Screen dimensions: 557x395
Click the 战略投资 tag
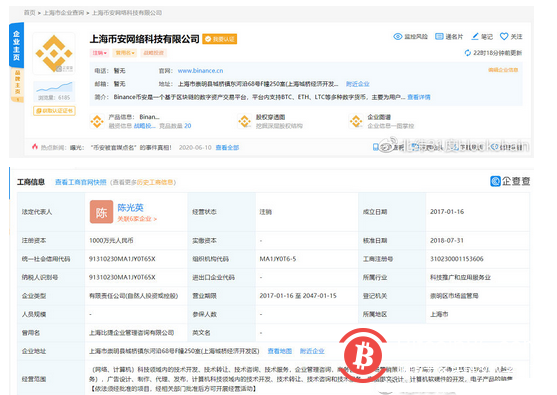[153, 53]
